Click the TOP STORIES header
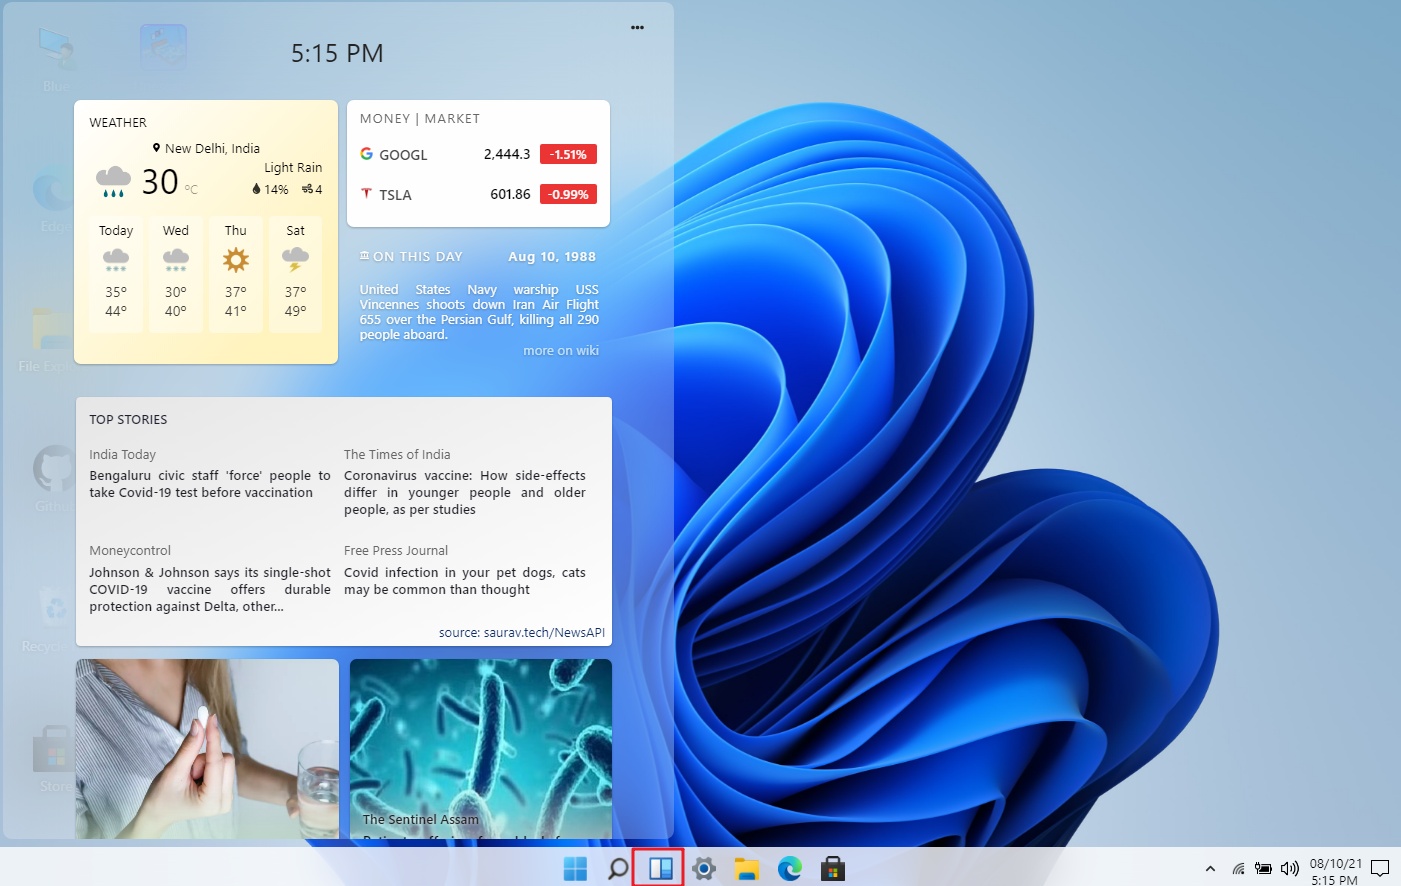The image size is (1401, 886). click(x=128, y=419)
